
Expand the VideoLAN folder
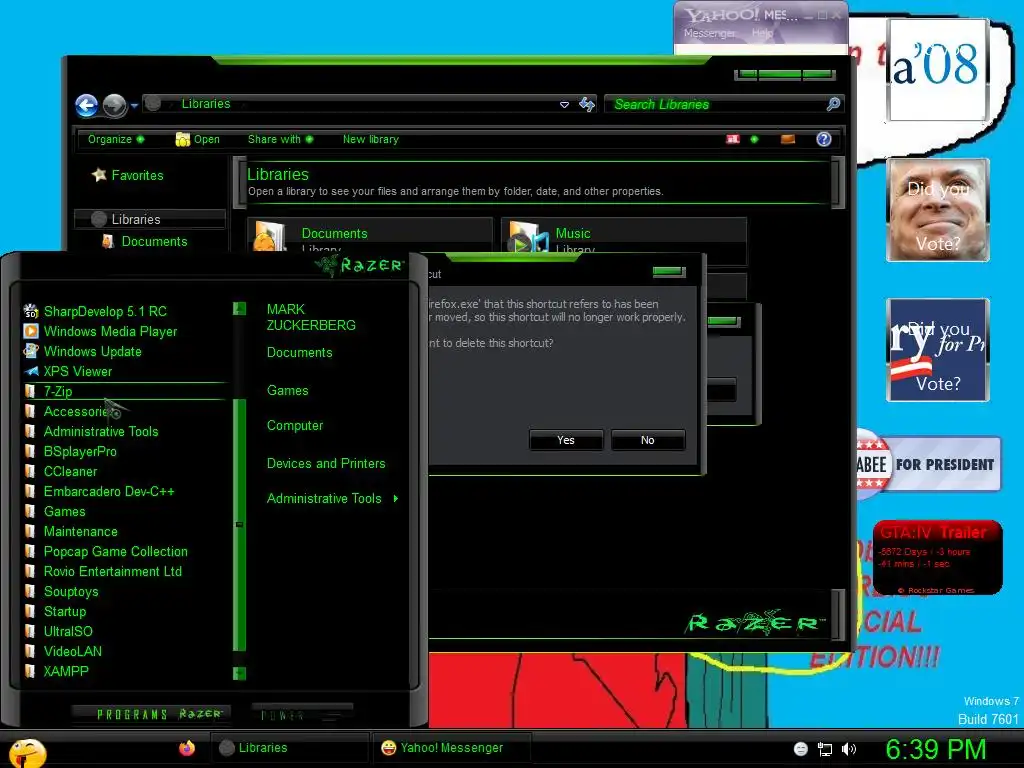tap(63, 651)
